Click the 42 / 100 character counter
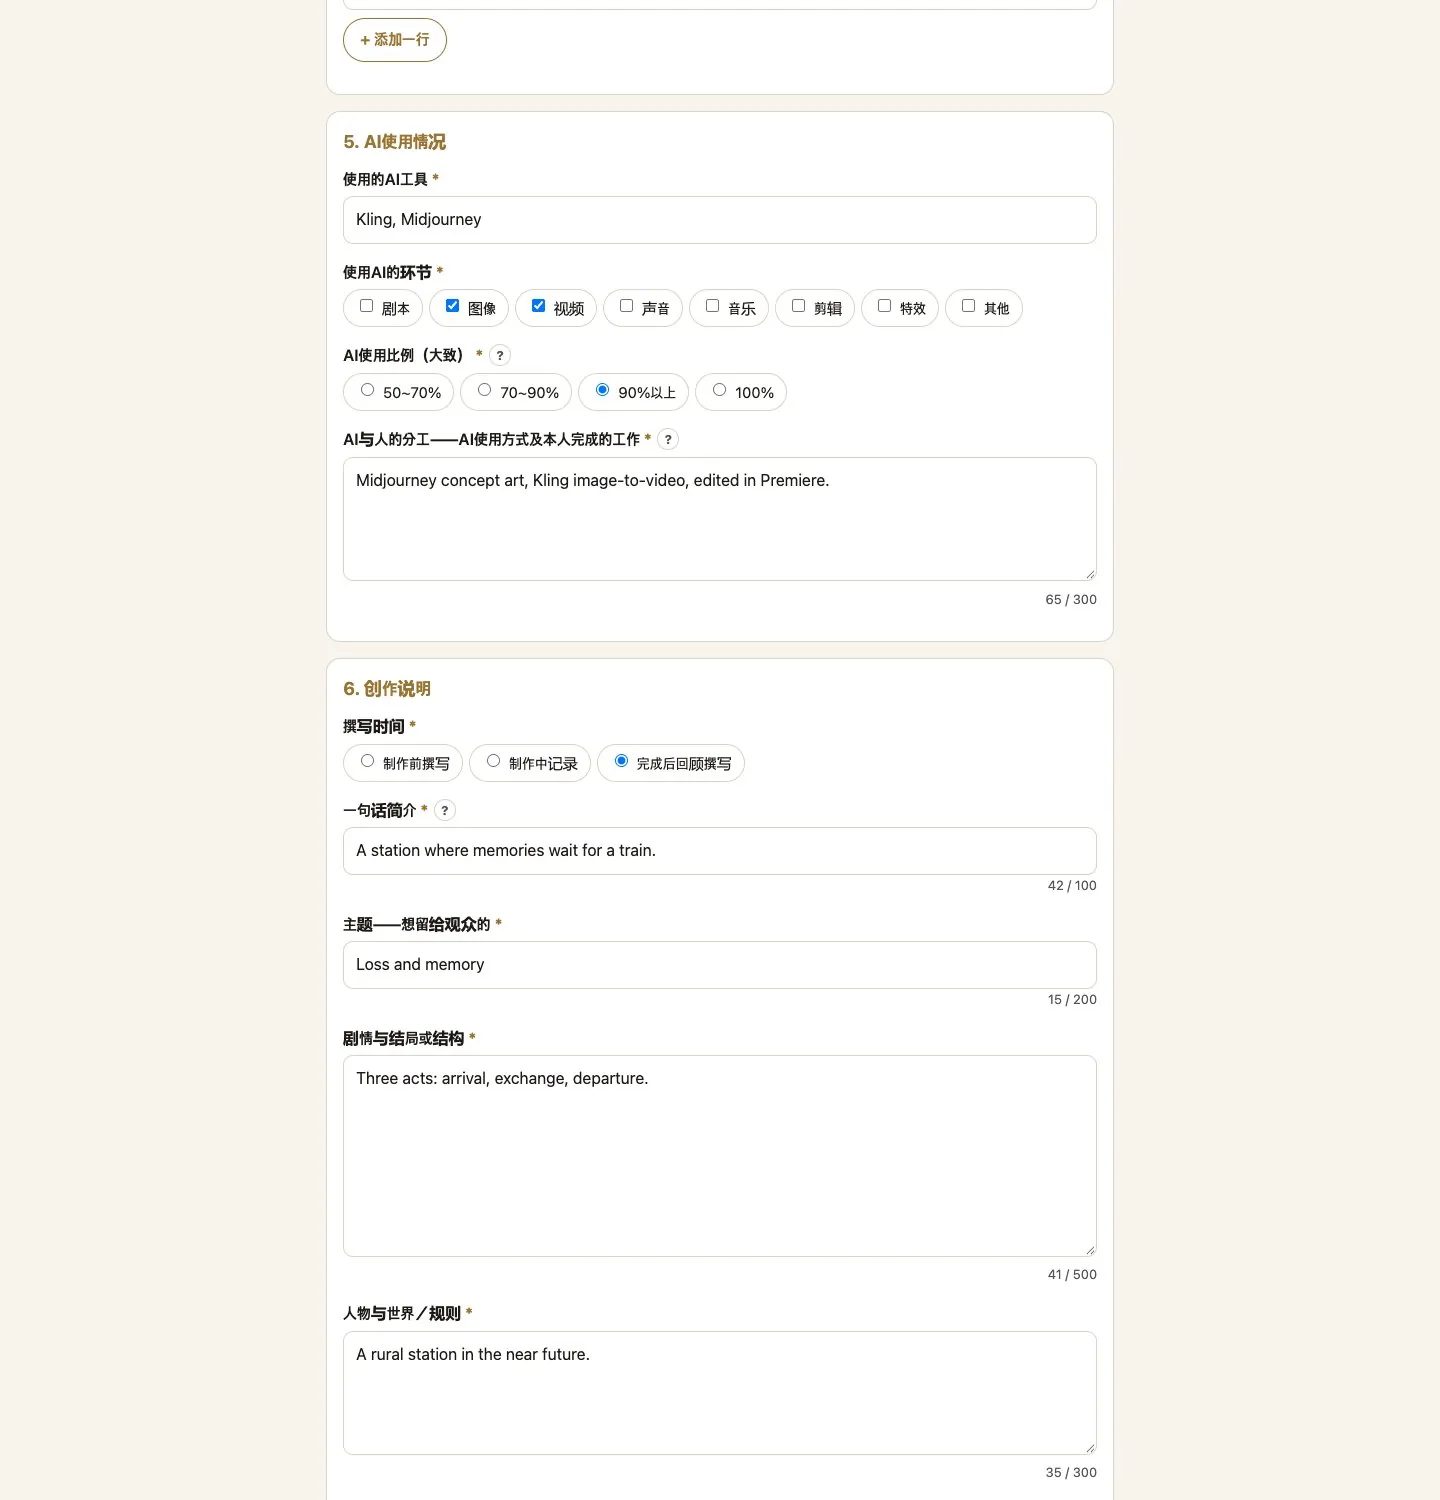The width and height of the screenshot is (1440, 1500). click(x=1072, y=886)
